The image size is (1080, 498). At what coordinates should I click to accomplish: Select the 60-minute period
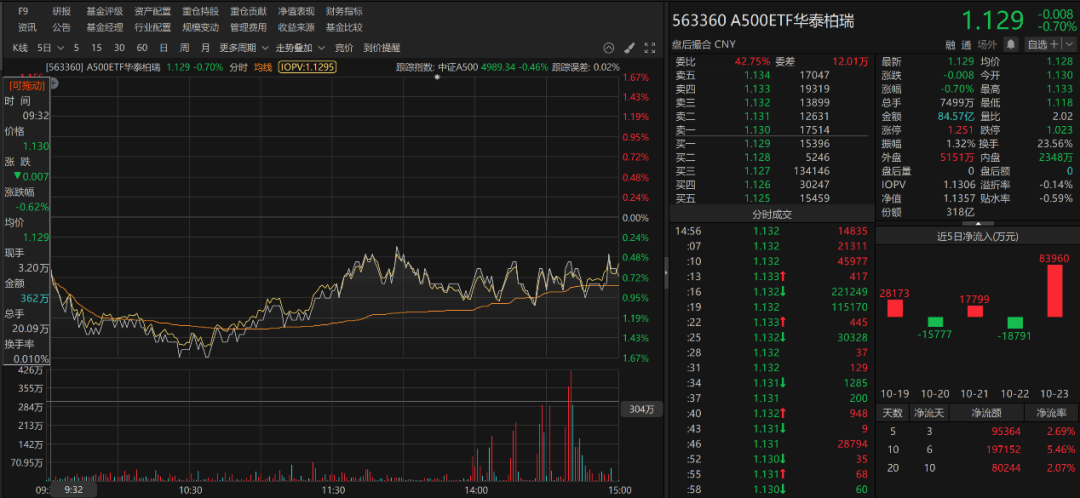coord(142,48)
